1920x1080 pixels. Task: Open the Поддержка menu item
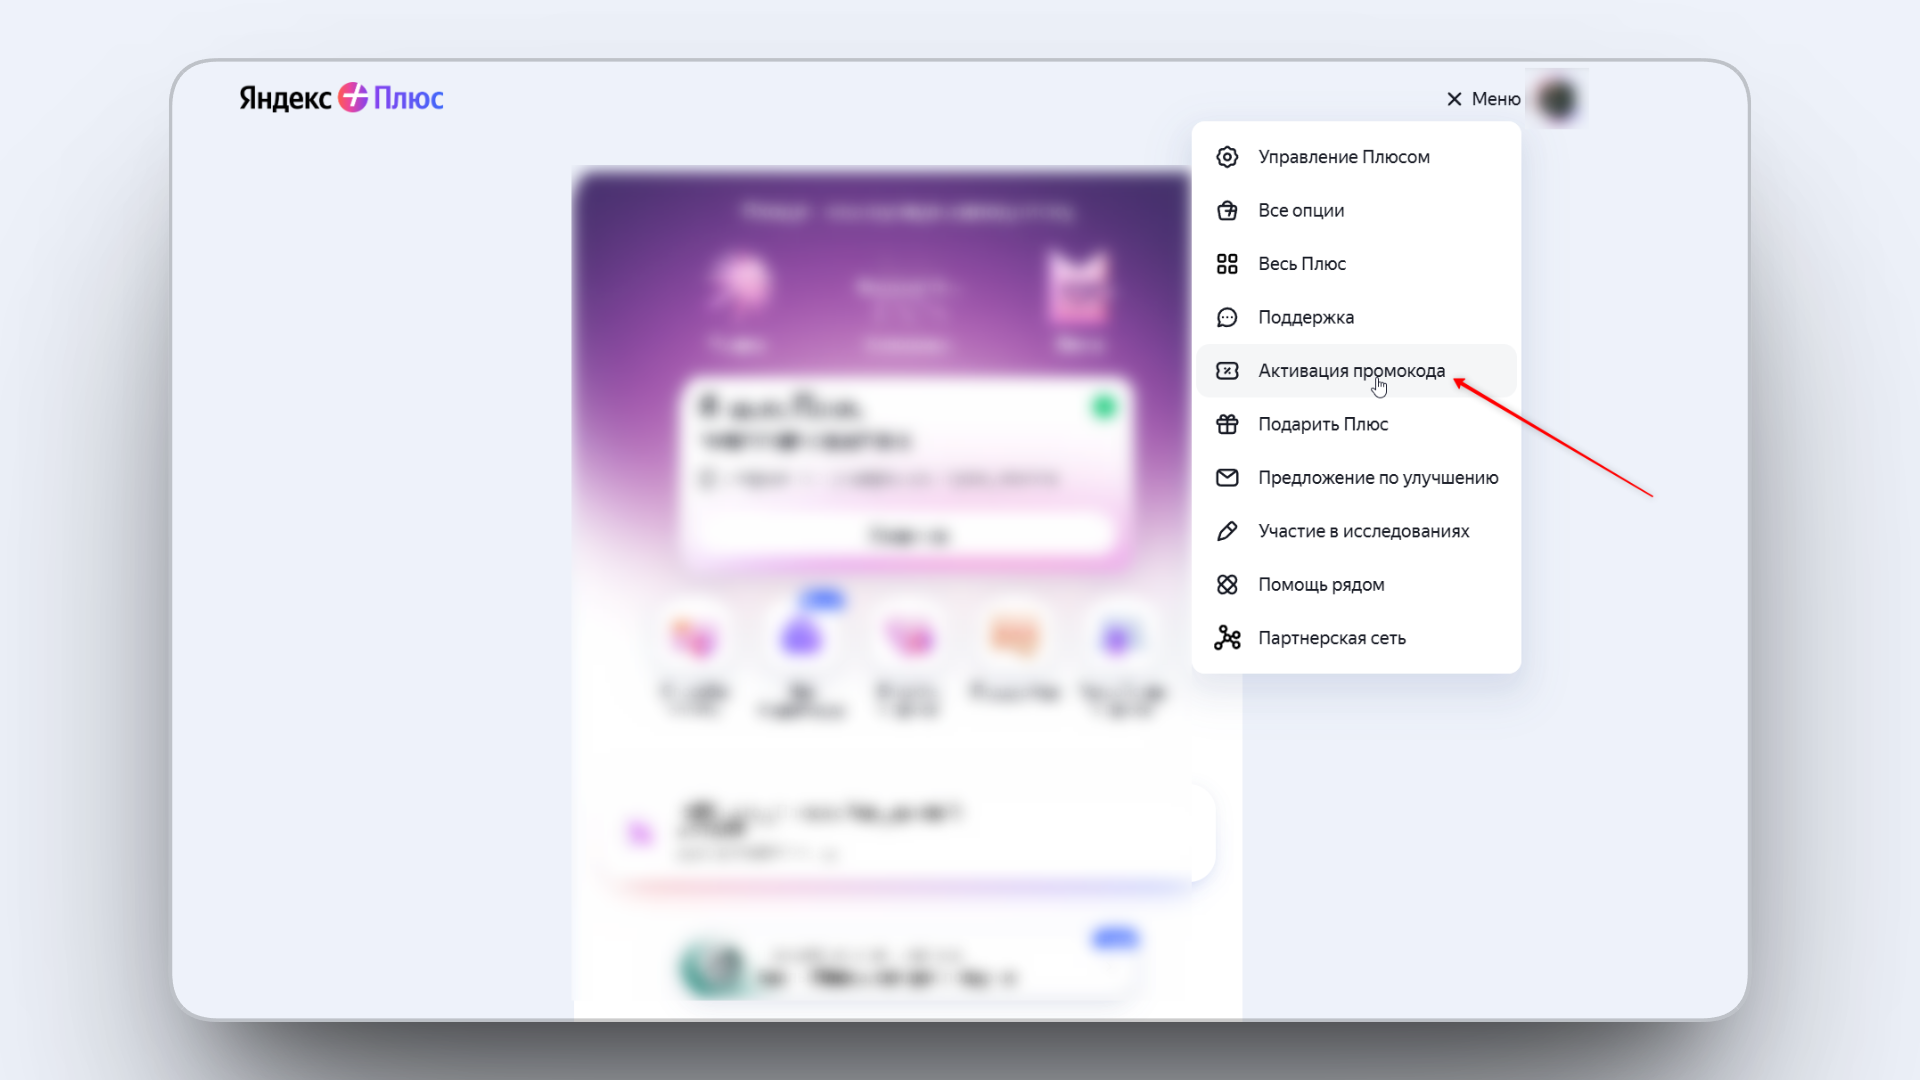(1305, 317)
